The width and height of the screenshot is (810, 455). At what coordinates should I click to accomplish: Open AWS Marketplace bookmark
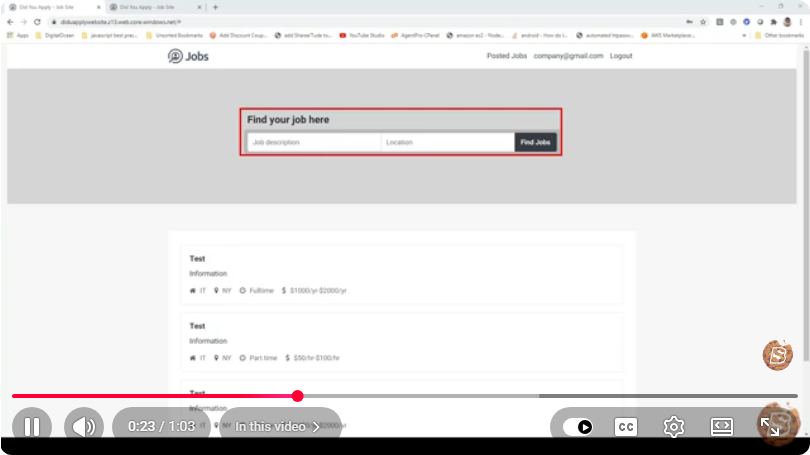pyautogui.click(x=668, y=36)
